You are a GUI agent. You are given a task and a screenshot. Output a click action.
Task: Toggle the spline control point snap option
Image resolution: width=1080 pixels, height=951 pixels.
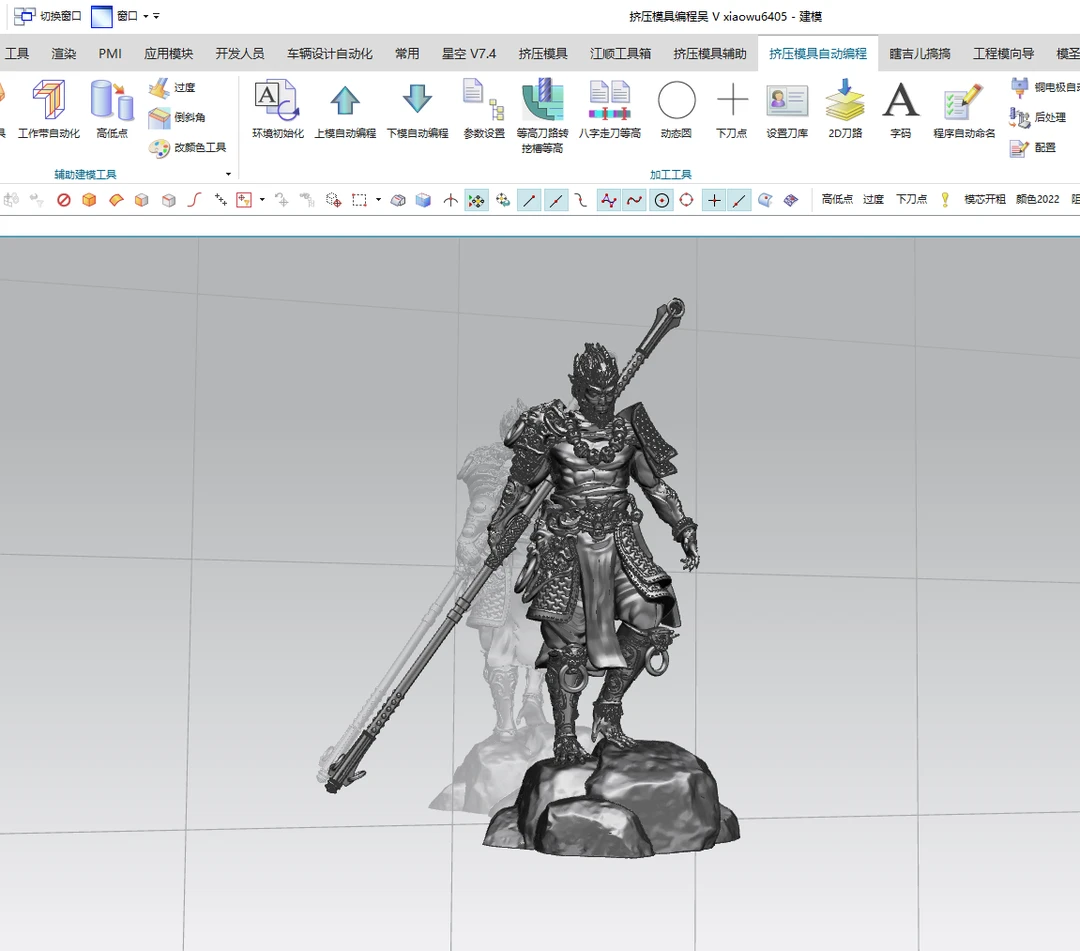608,200
